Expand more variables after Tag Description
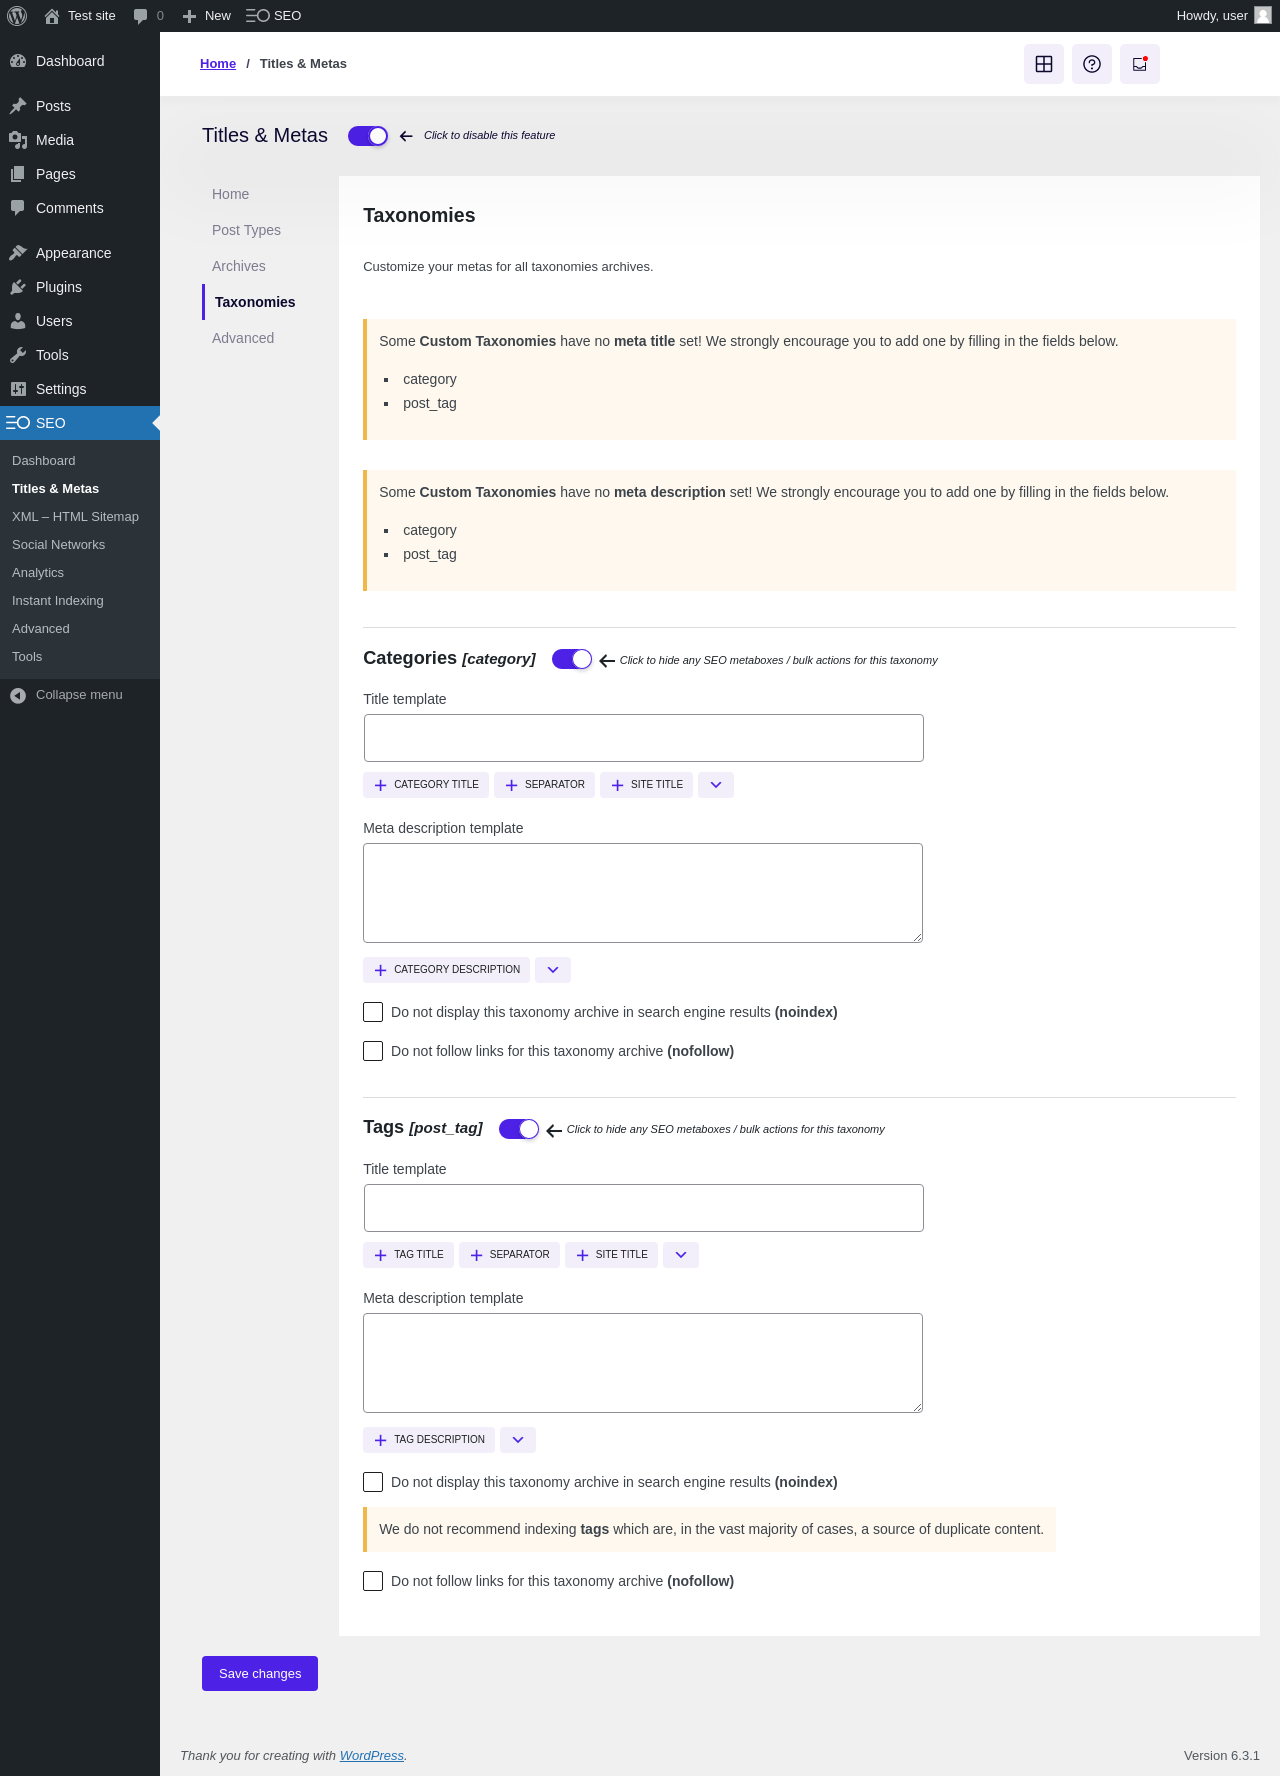 (x=518, y=1440)
